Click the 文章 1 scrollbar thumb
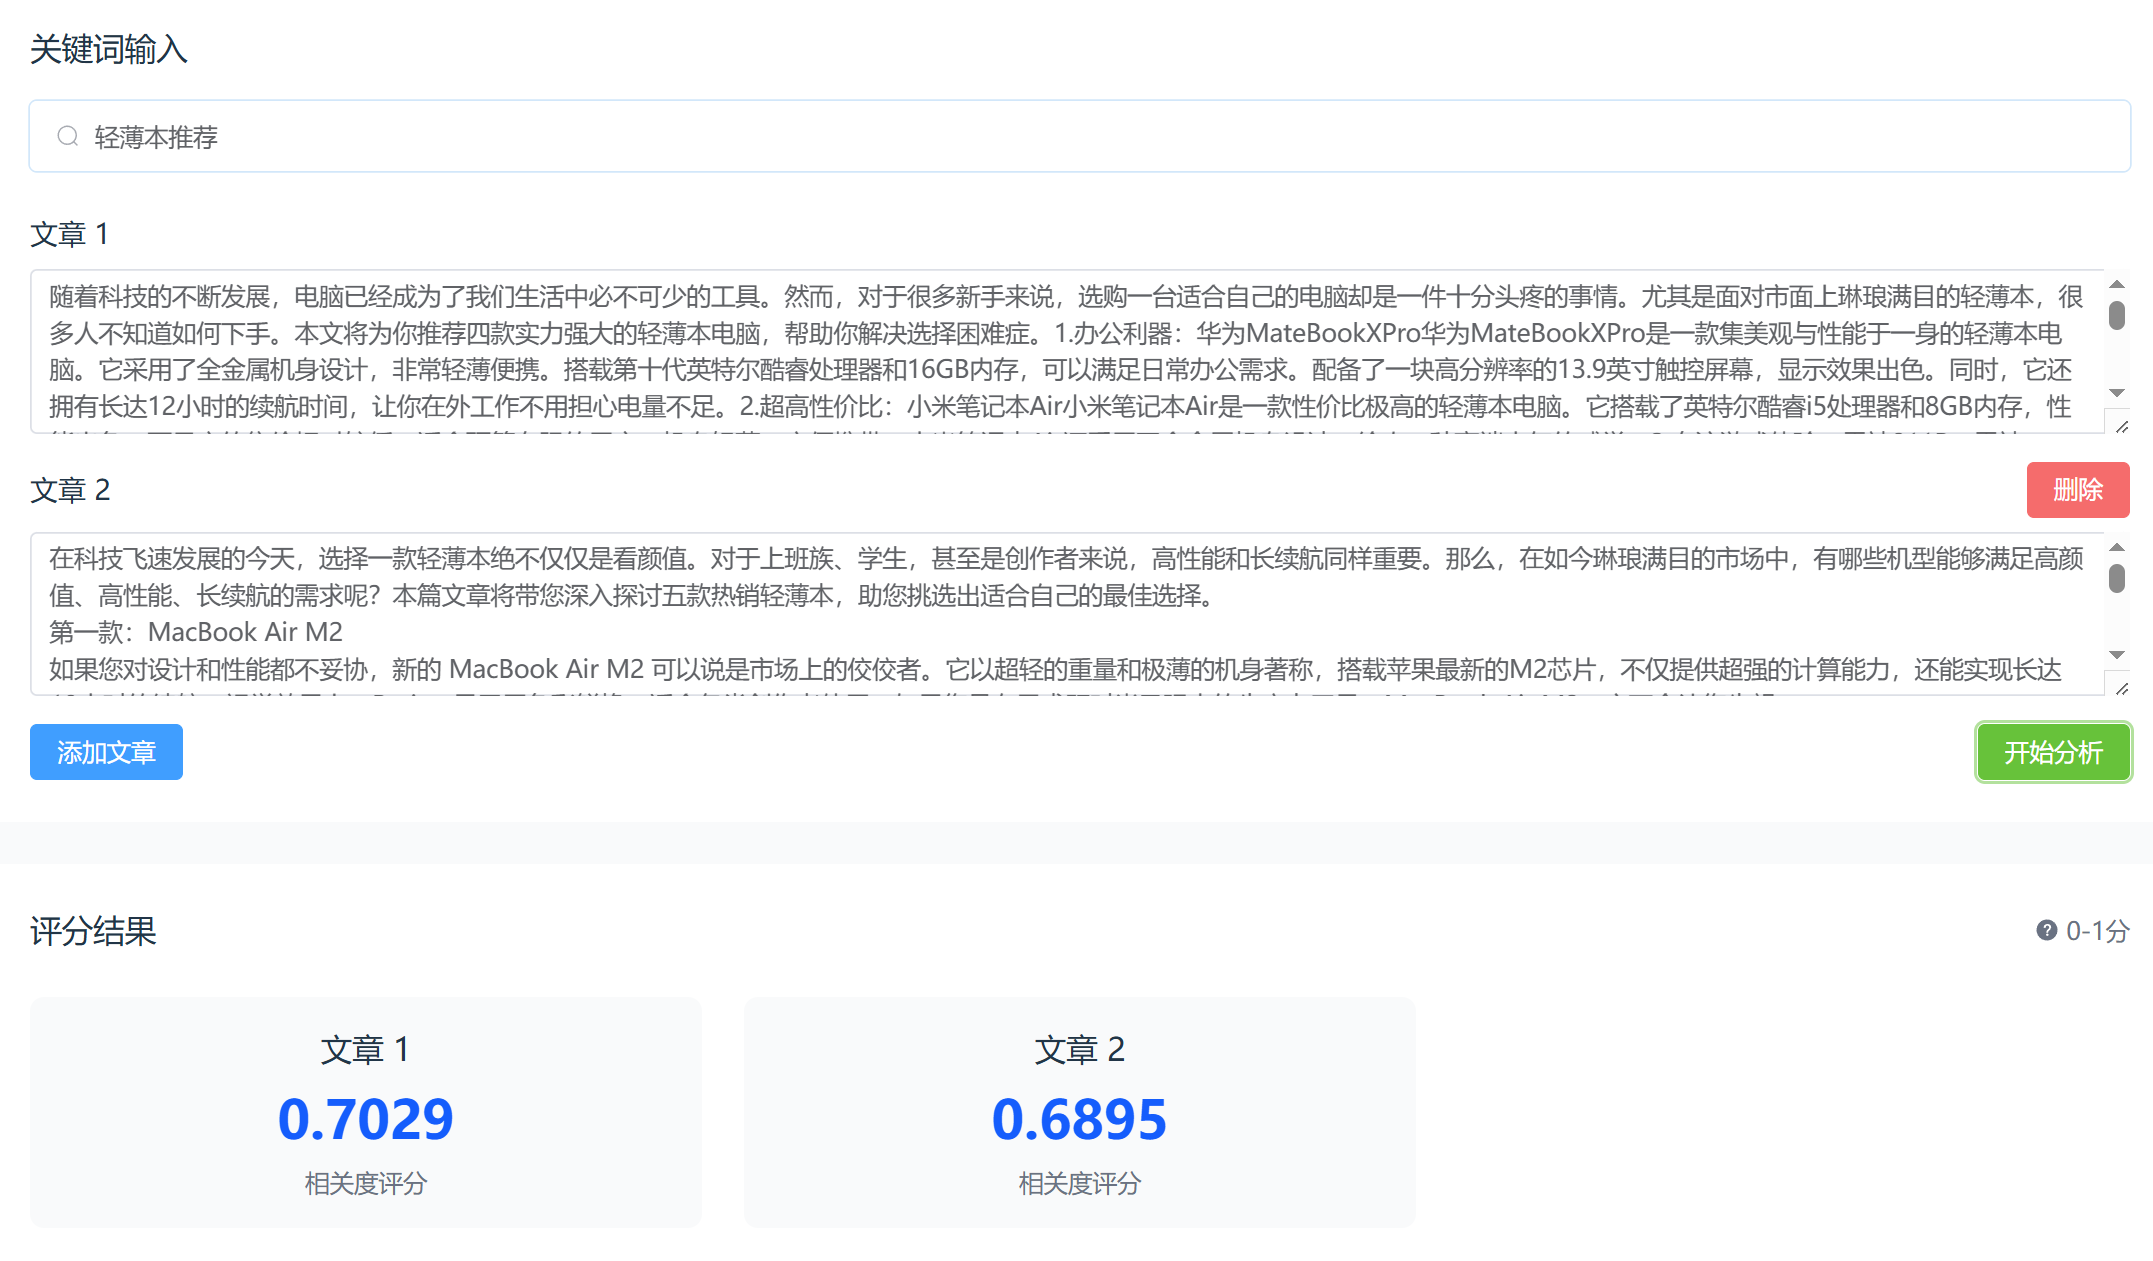2153x1261 pixels. (x=2116, y=316)
